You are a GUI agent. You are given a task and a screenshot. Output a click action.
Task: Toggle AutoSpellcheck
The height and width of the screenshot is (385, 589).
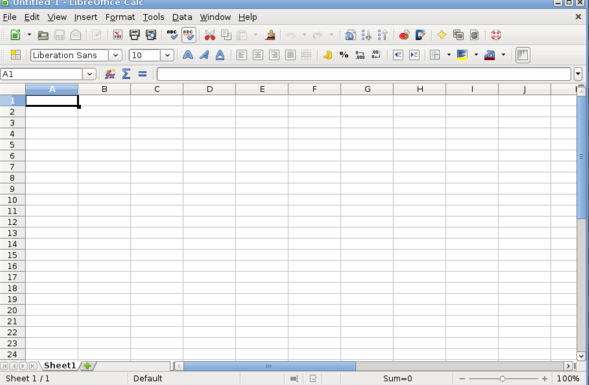(x=189, y=35)
